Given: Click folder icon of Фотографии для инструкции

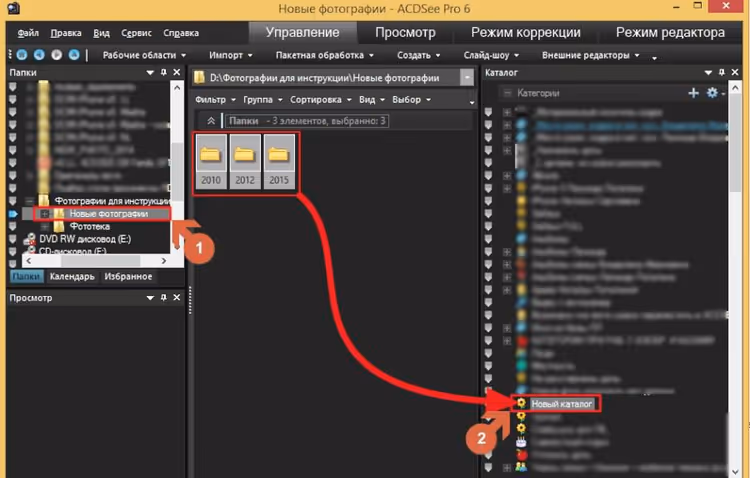Looking at the screenshot, I should click(x=44, y=200).
